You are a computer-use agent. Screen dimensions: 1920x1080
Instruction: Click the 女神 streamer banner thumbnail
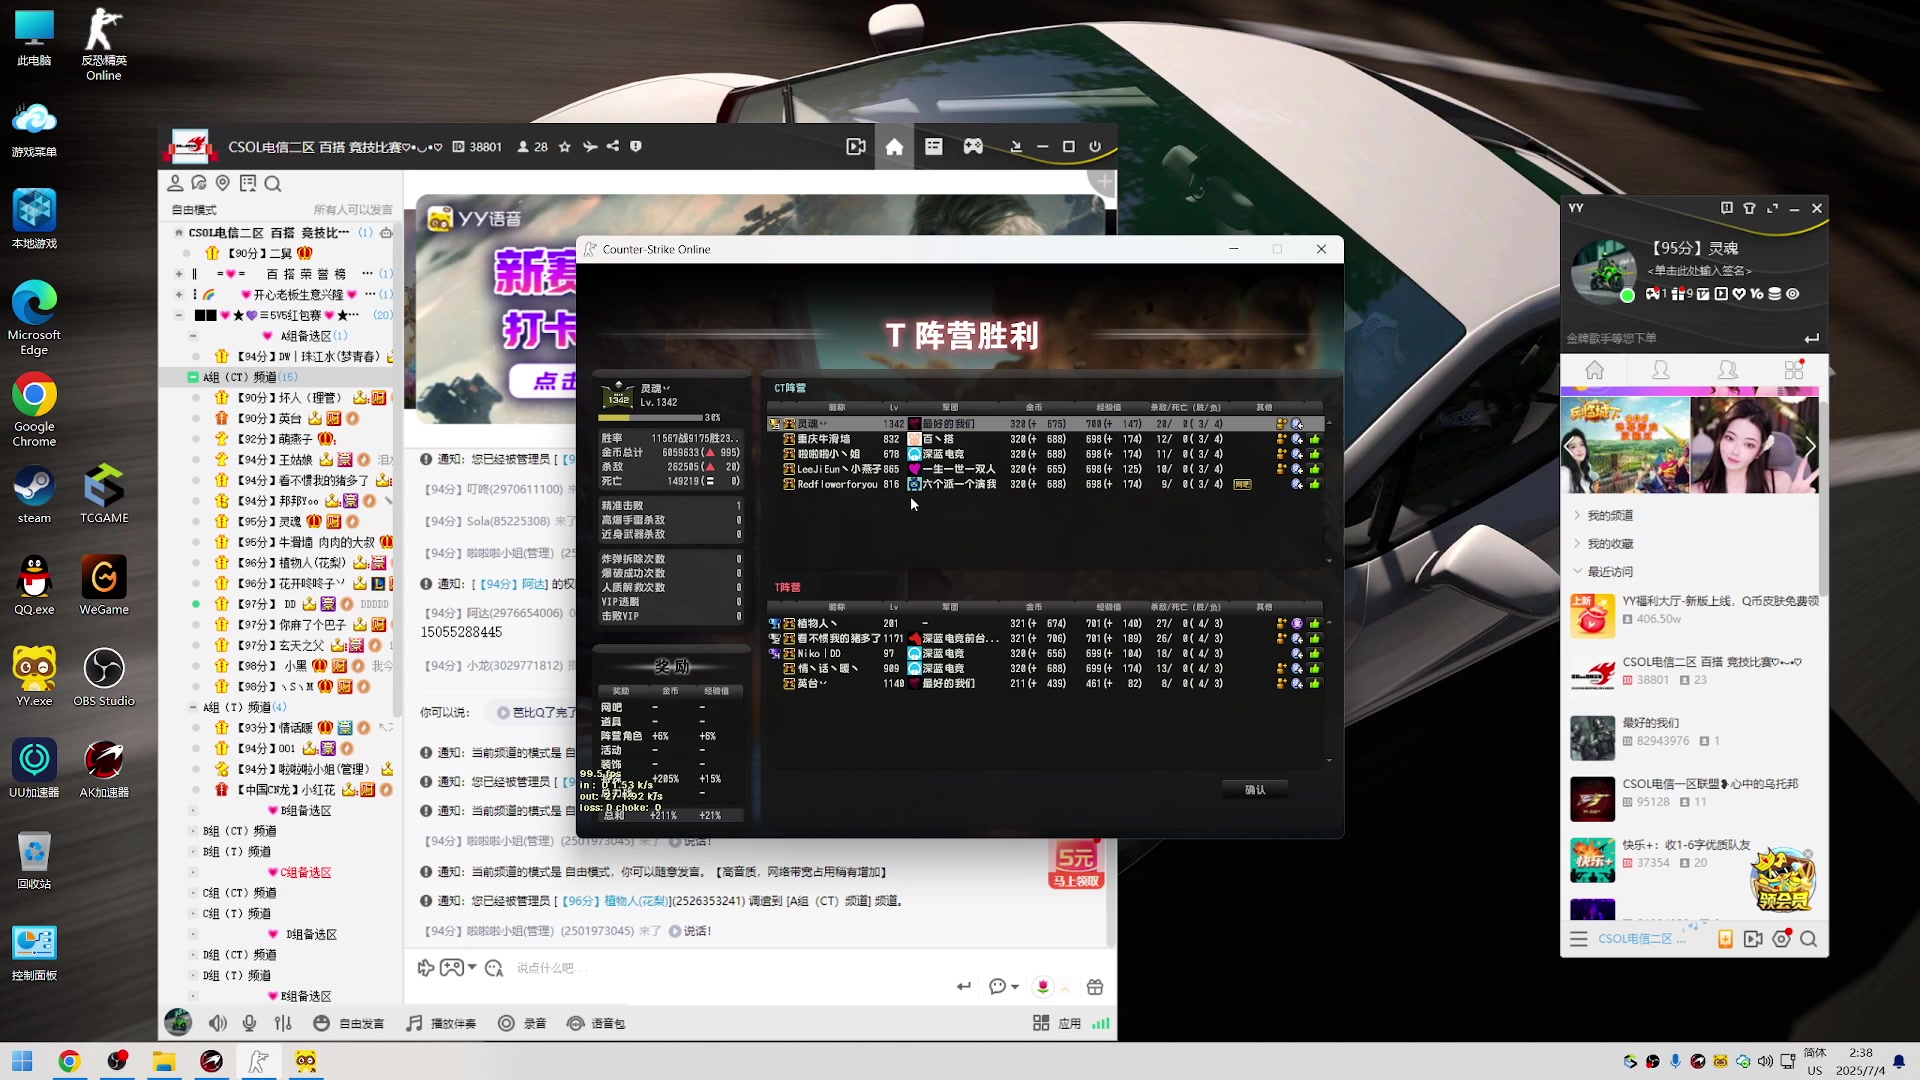click(x=1755, y=445)
